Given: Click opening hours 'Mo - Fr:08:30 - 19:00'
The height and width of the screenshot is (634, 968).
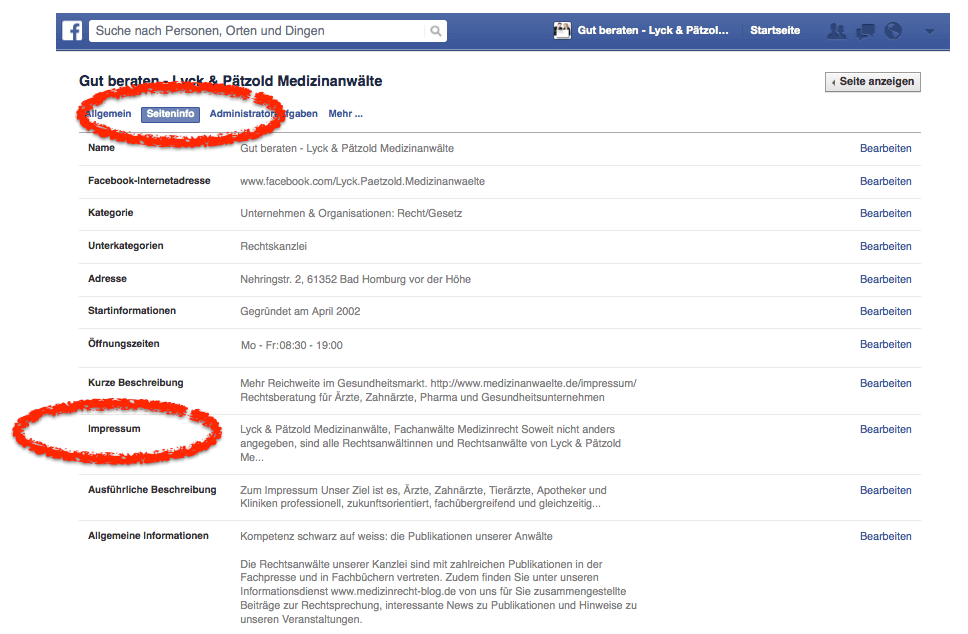Looking at the screenshot, I should click(291, 345).
